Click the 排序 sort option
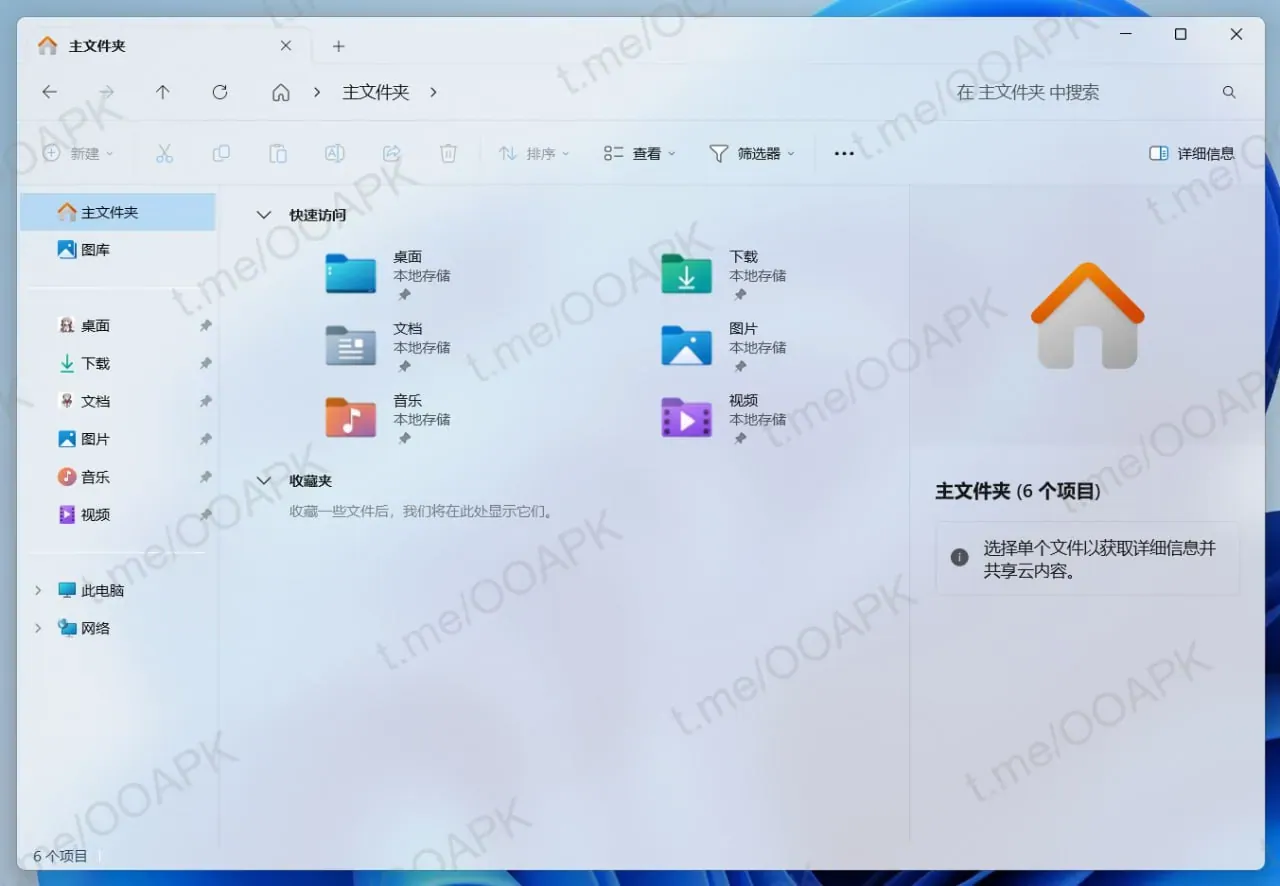1280x886 pixels. (x=535, y=153)
